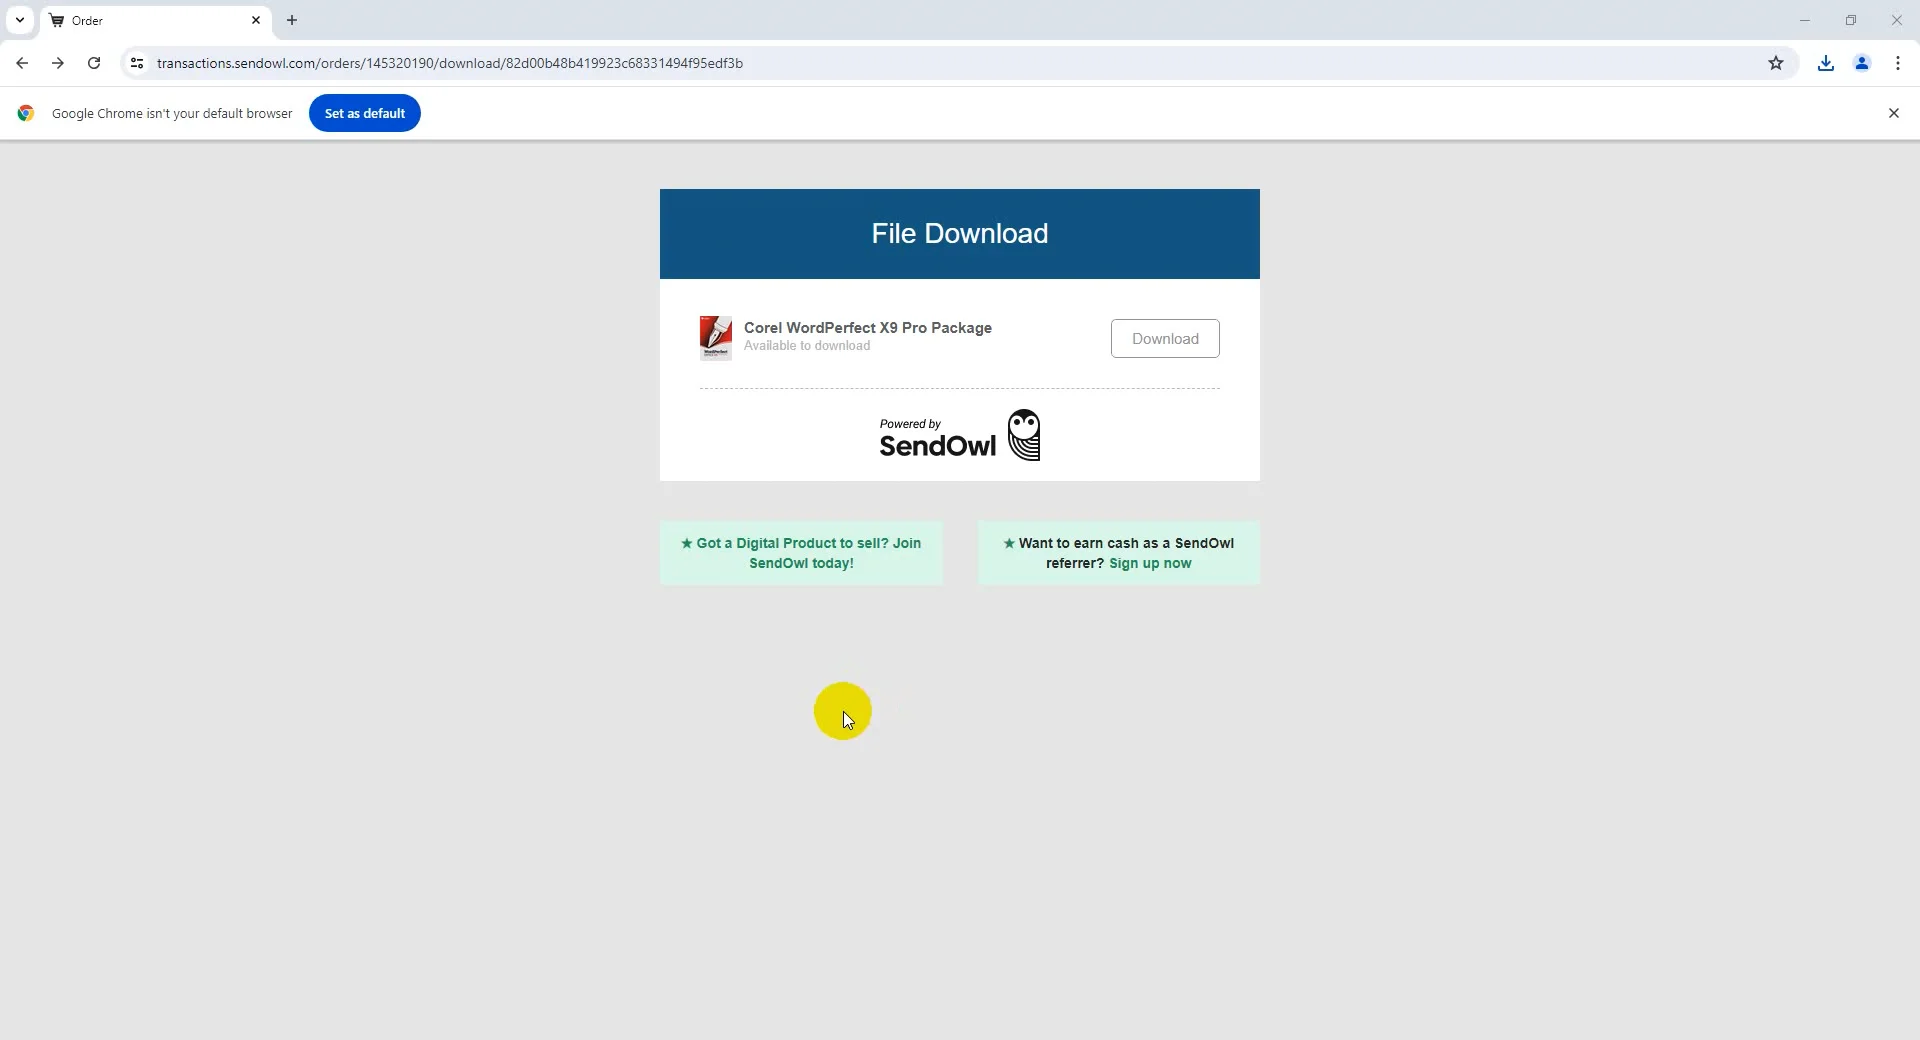Bookmark this page with the star
This screenshot has width=1920, height=1040.
point(1776,63)
